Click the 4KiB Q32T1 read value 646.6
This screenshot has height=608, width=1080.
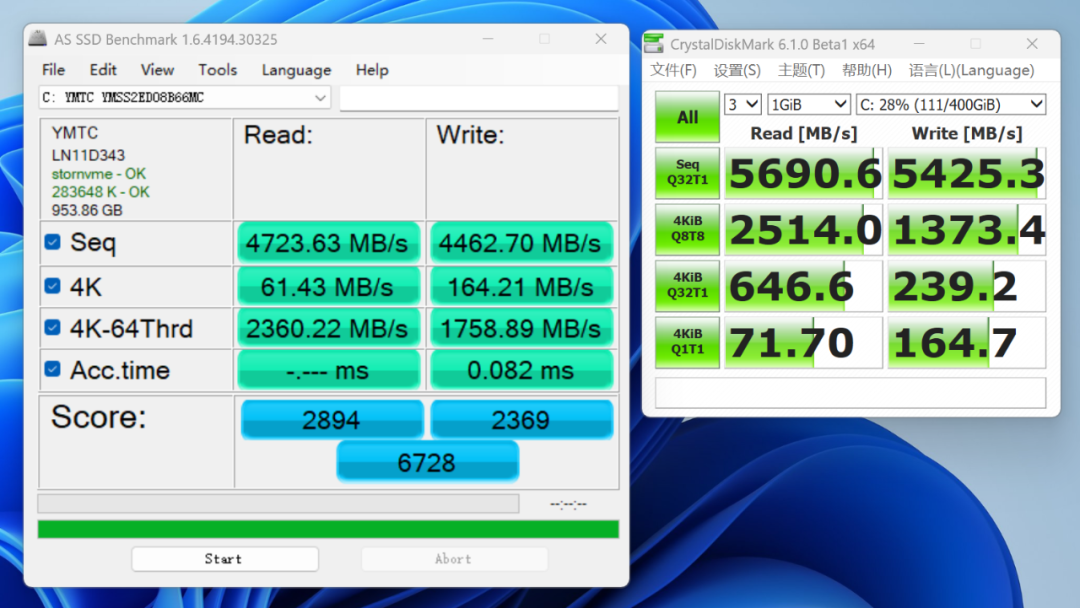[x=803, y=286]
